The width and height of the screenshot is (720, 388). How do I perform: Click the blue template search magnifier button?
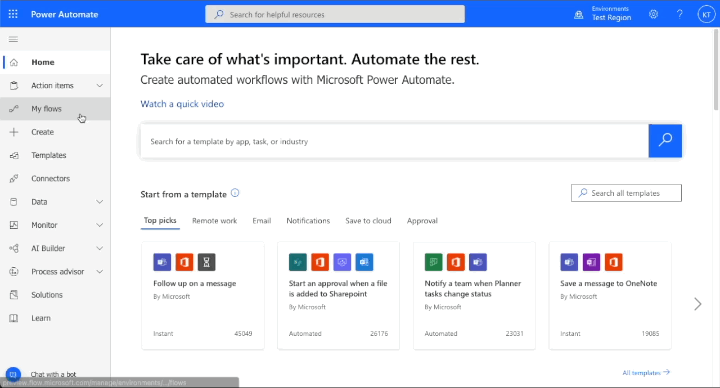665,141
